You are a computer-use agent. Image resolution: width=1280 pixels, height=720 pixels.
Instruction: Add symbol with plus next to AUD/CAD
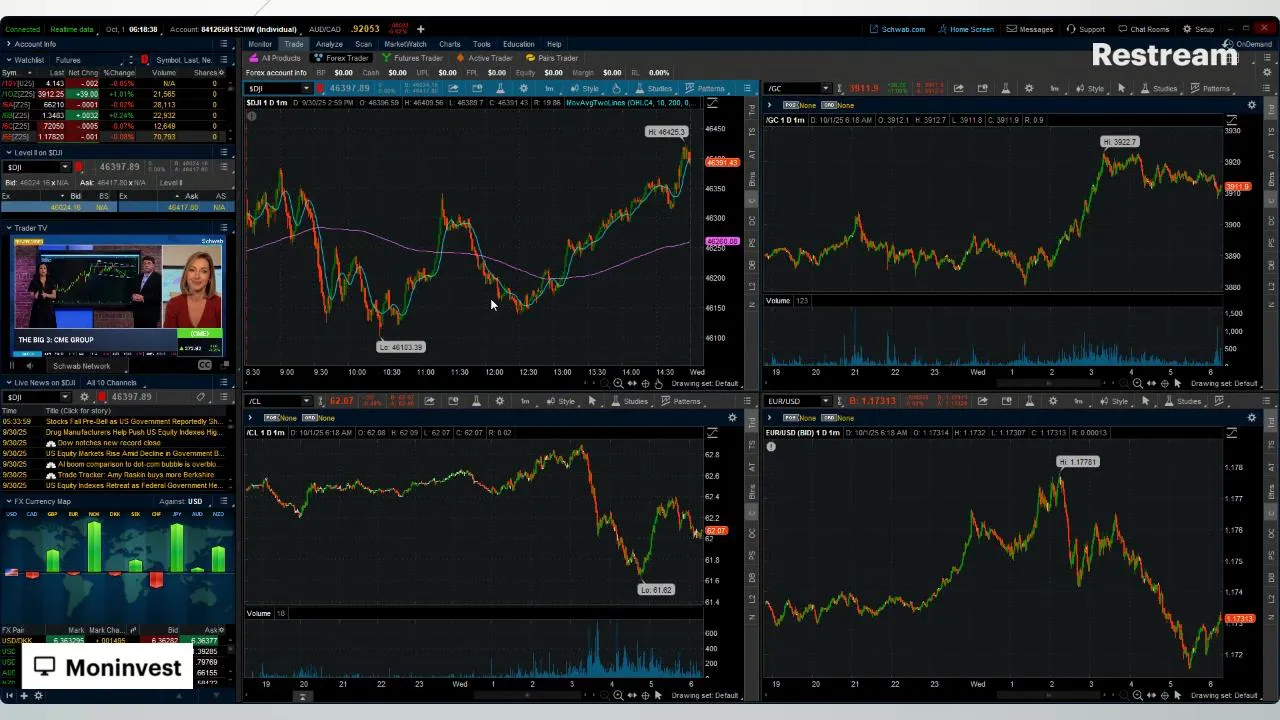[x=420, y=29]
